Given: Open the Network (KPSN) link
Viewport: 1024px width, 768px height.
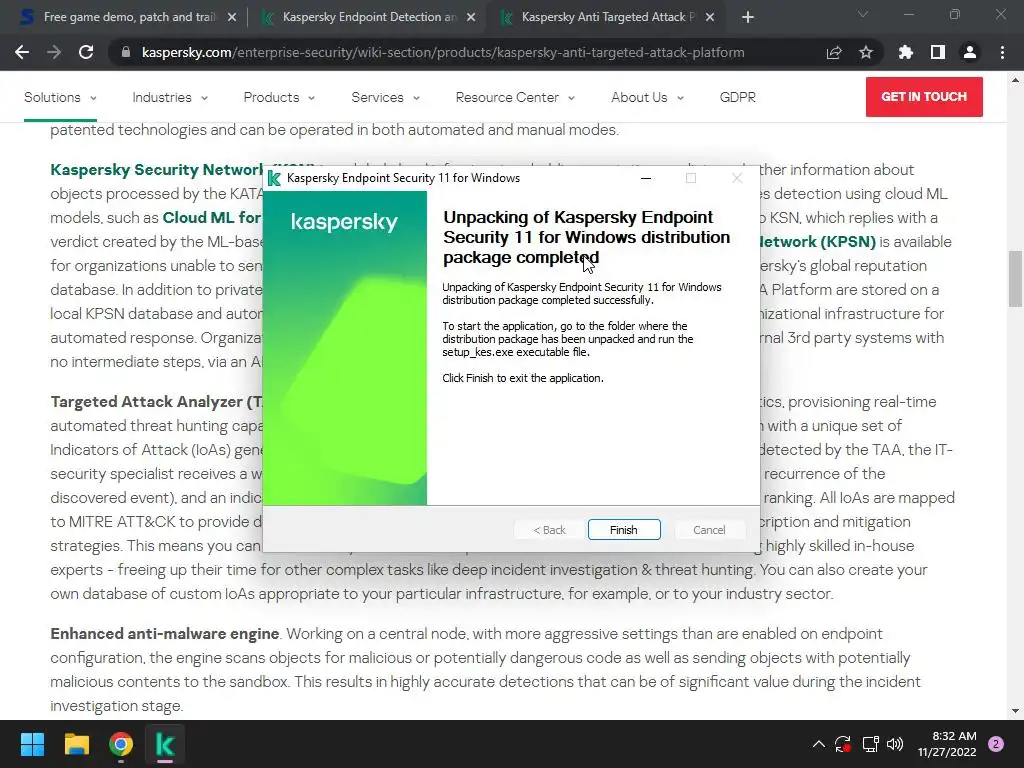Looking at the screenshot, I should click(818, 242).
